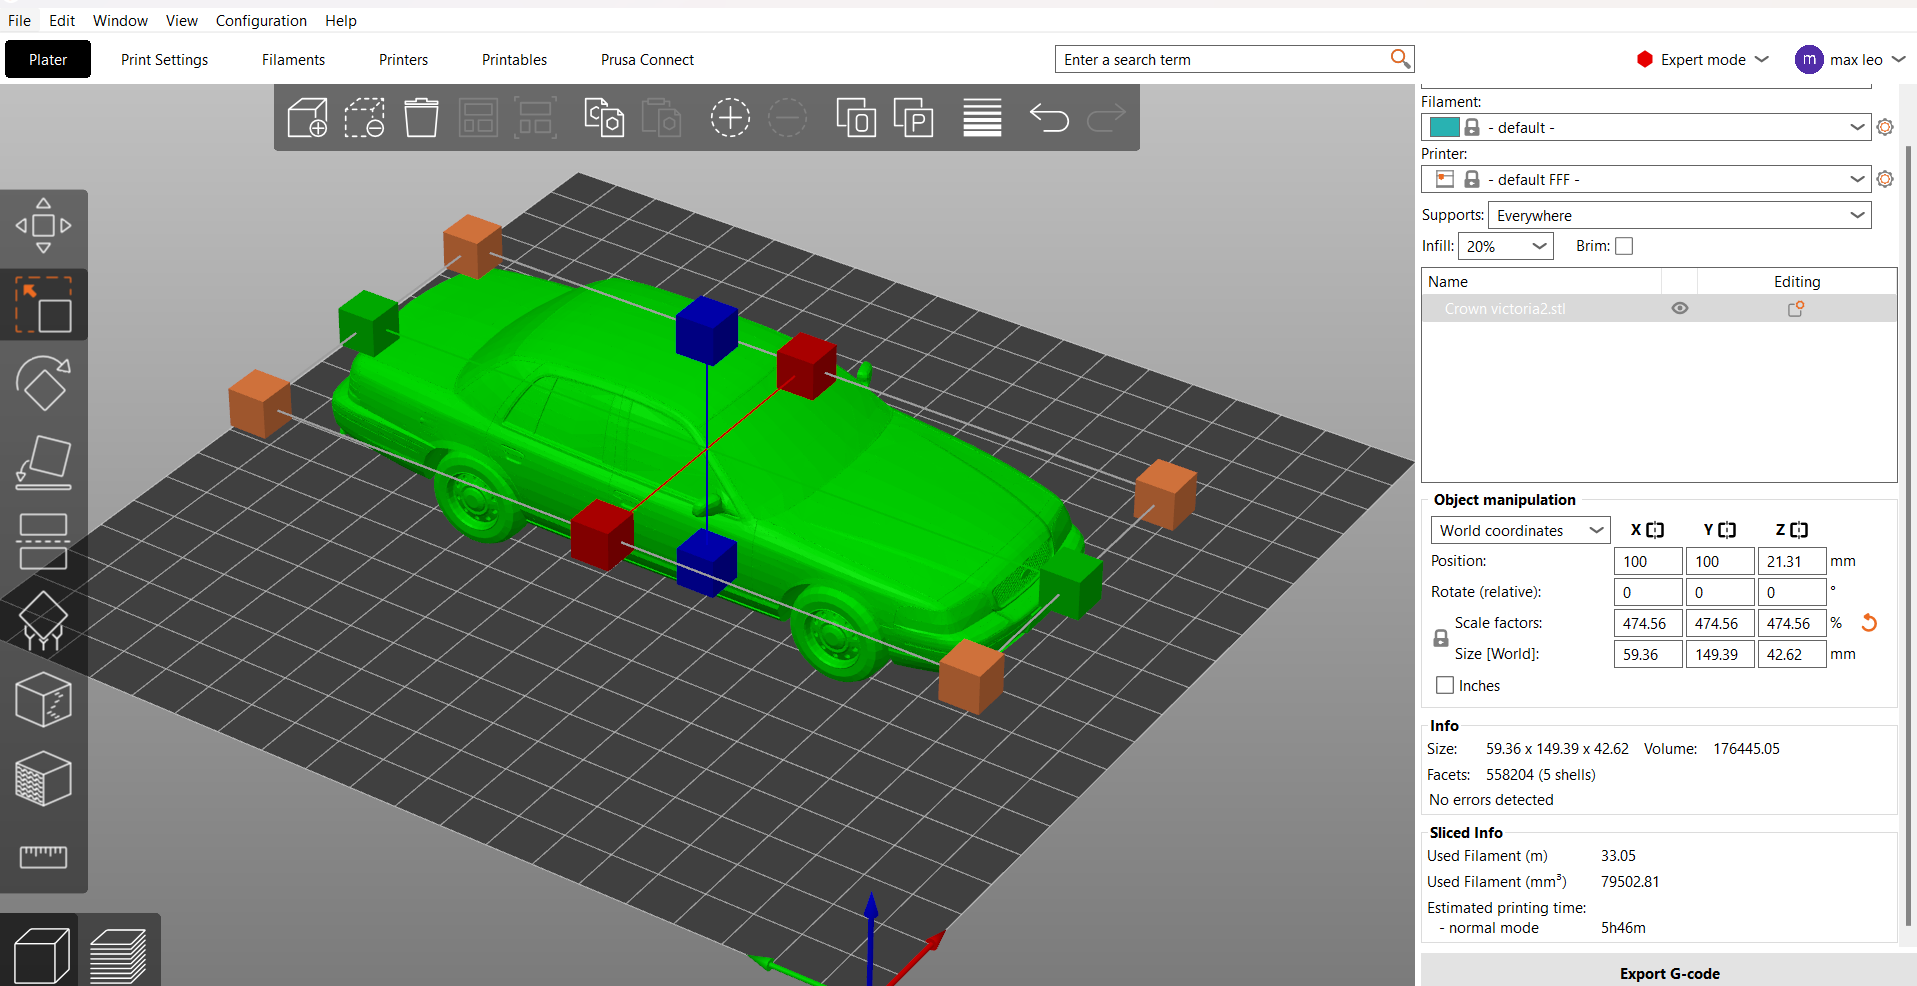Select the Cut tool

[43, 541]
